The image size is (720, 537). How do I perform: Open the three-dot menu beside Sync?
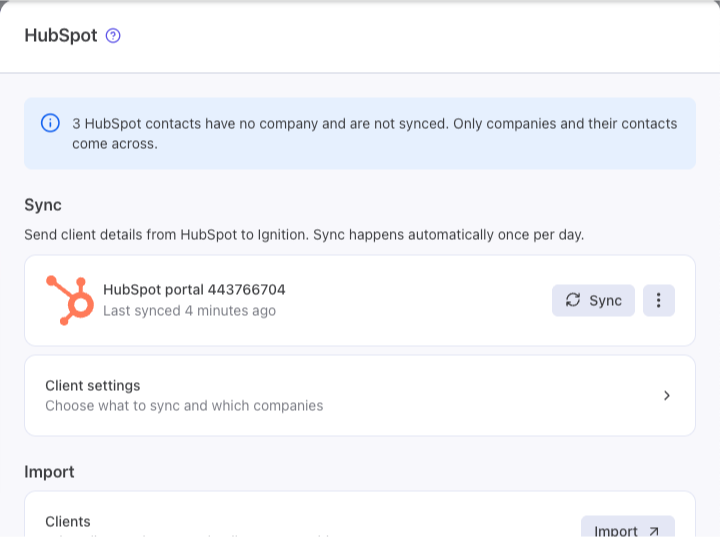coord(658,300)
